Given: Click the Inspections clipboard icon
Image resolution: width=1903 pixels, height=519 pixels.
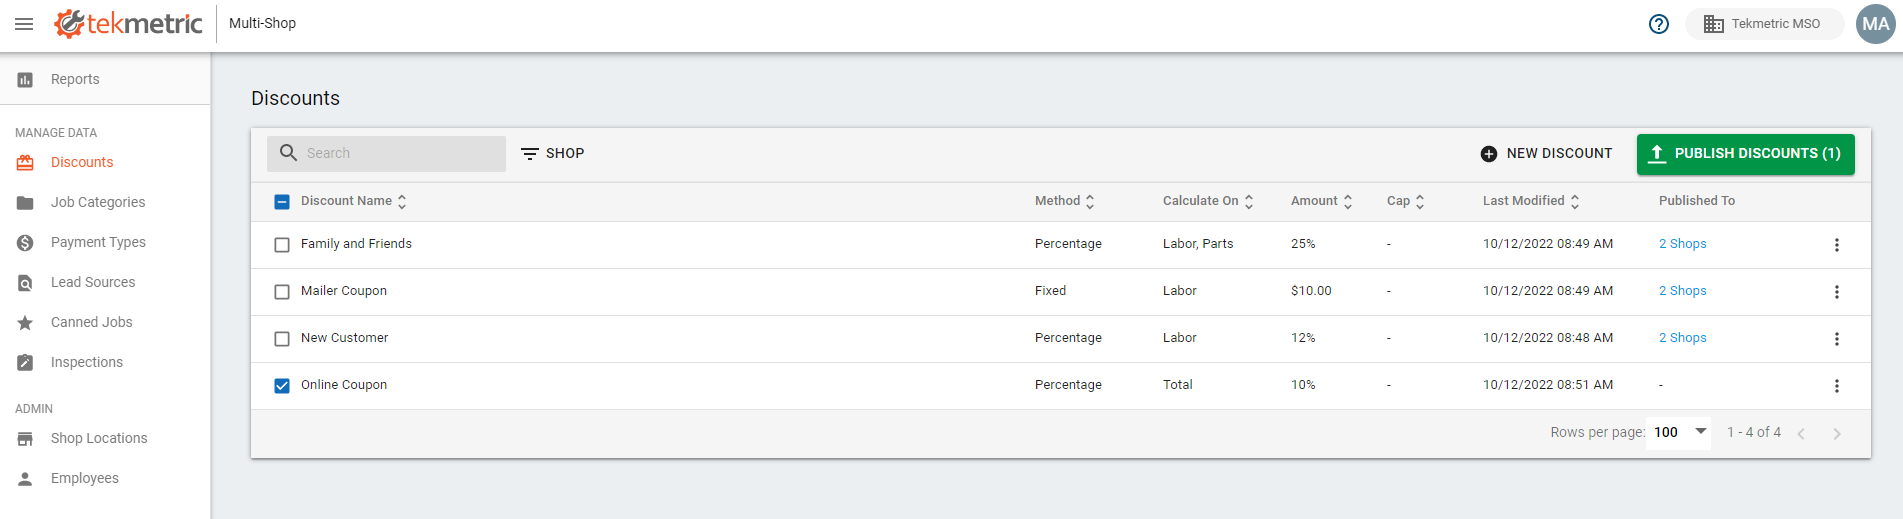Looking at the screenshot, I should 25,363.
